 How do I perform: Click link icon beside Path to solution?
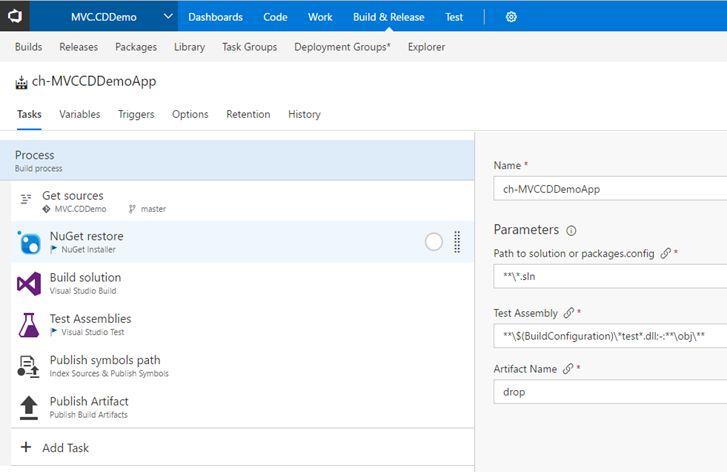tap(665, 253)
